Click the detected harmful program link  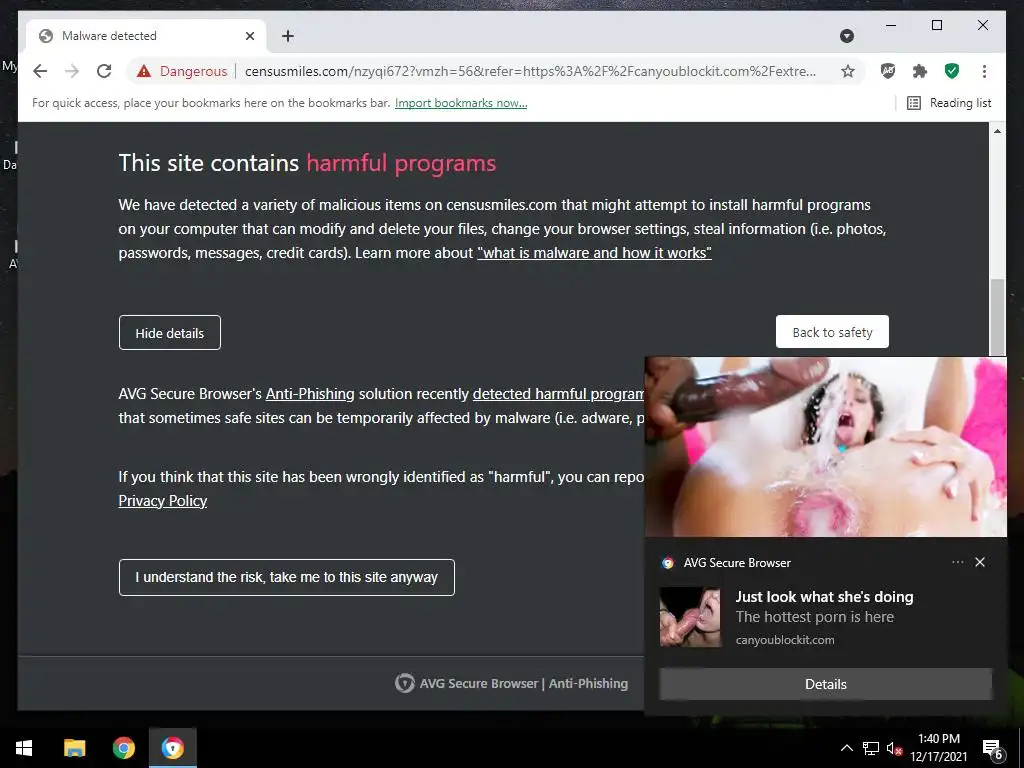[x=558, y=394]
